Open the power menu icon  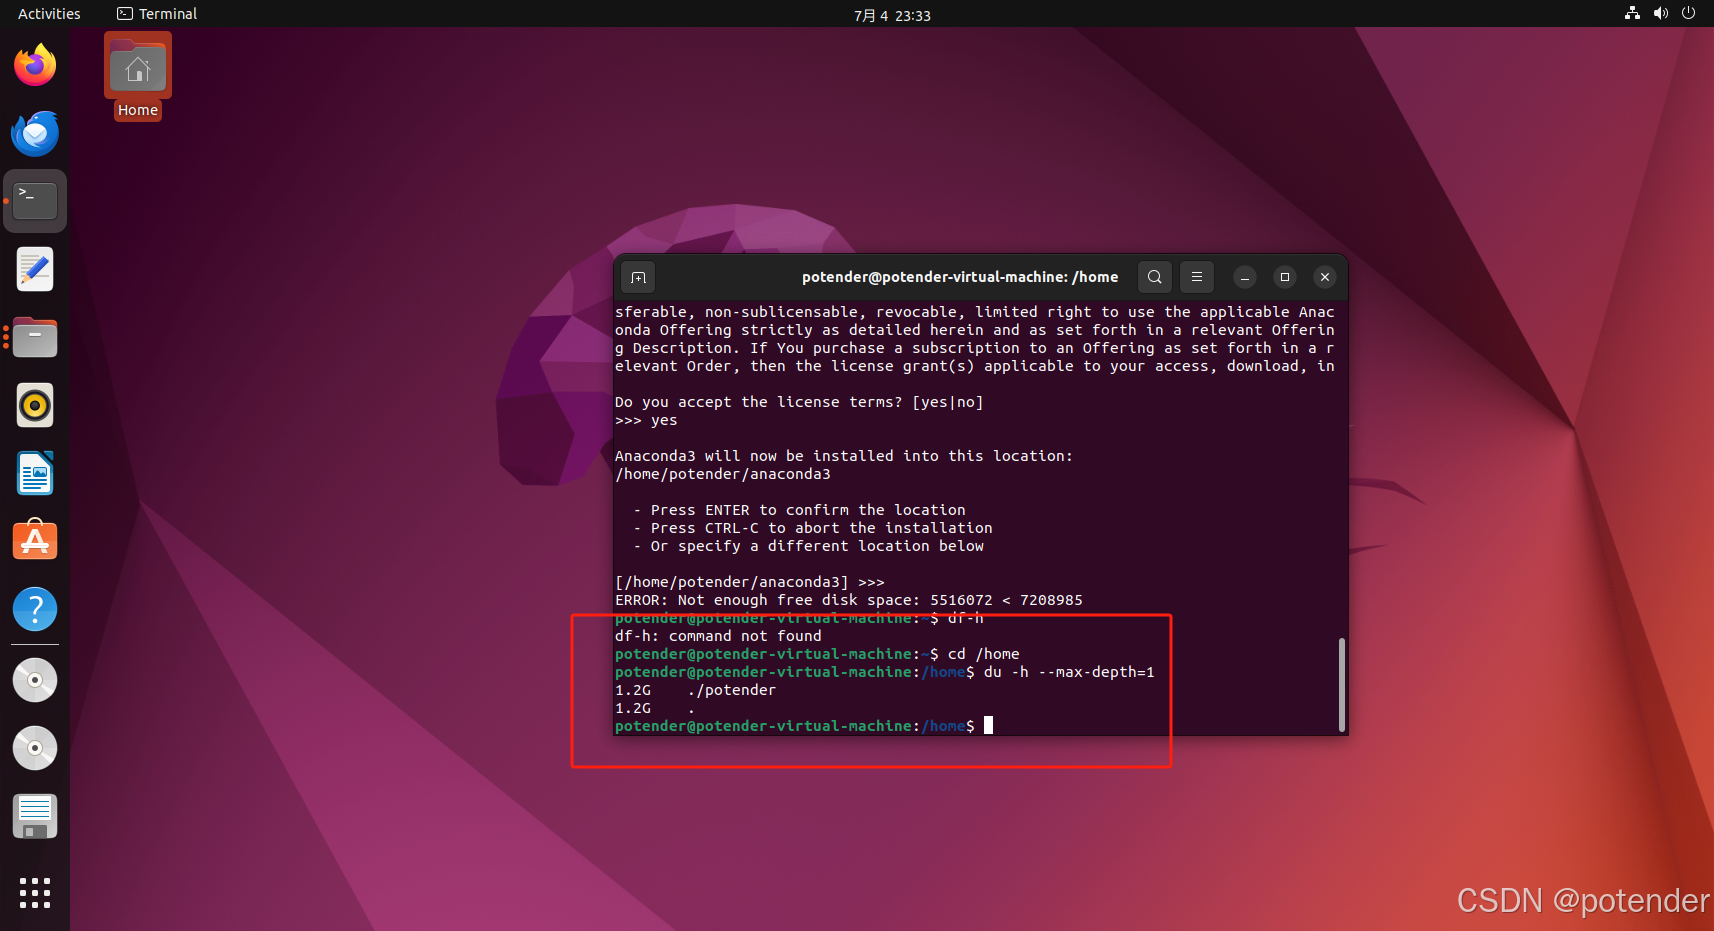[x=1688, y=13]
